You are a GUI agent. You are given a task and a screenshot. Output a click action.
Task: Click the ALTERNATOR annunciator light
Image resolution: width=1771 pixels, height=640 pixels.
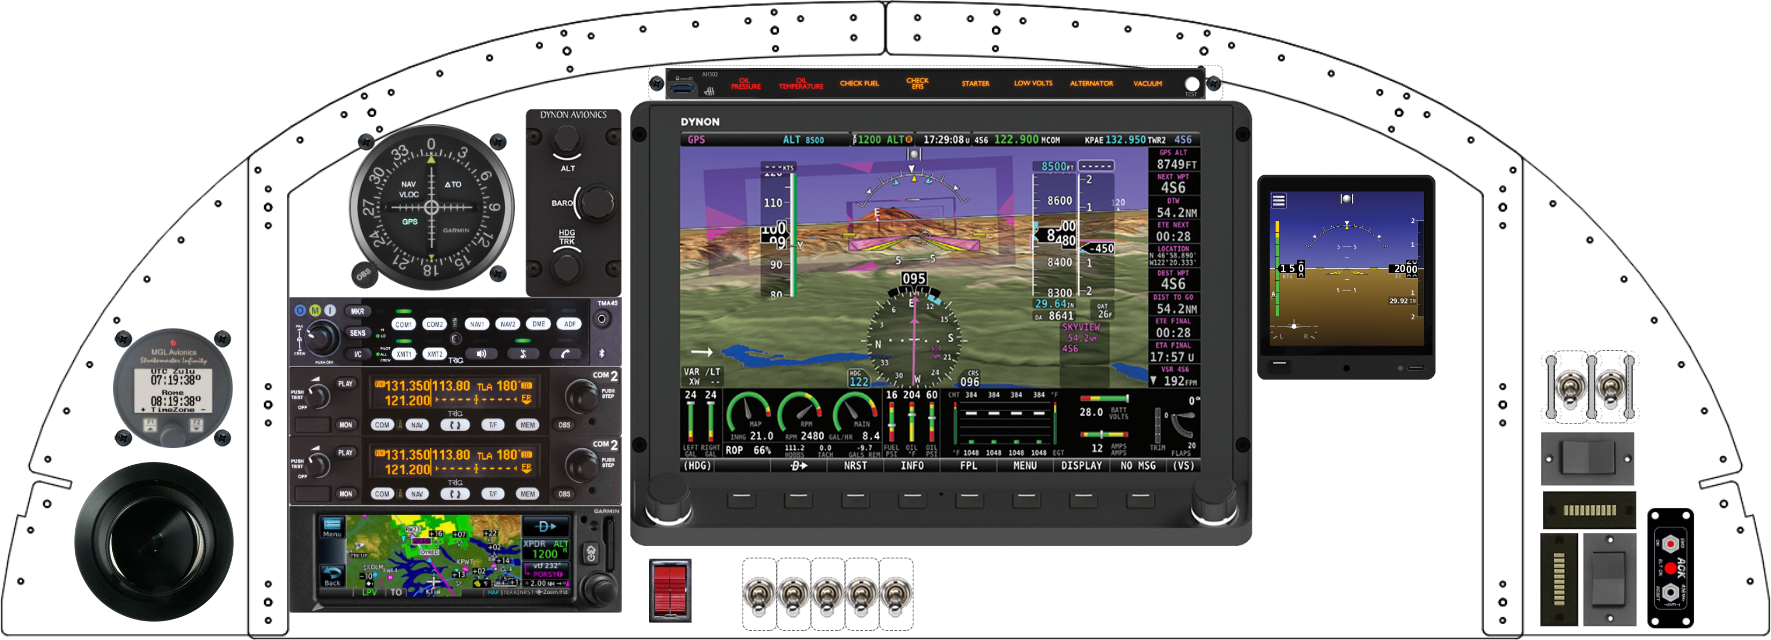1091,84
